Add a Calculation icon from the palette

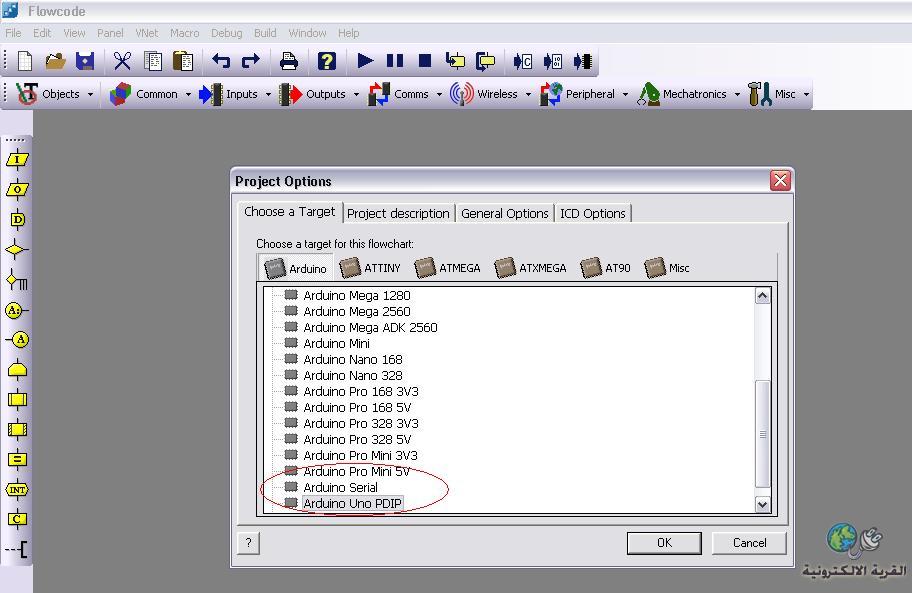click(17, 459)
